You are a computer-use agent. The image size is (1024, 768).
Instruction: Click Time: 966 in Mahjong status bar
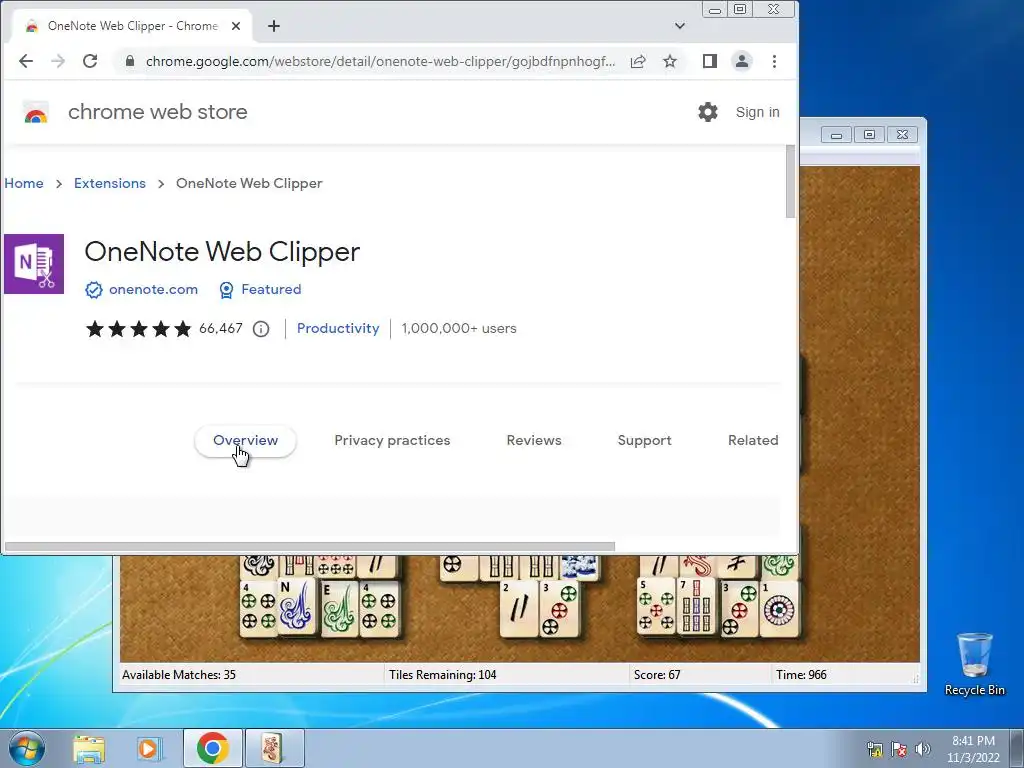[801, 675]
